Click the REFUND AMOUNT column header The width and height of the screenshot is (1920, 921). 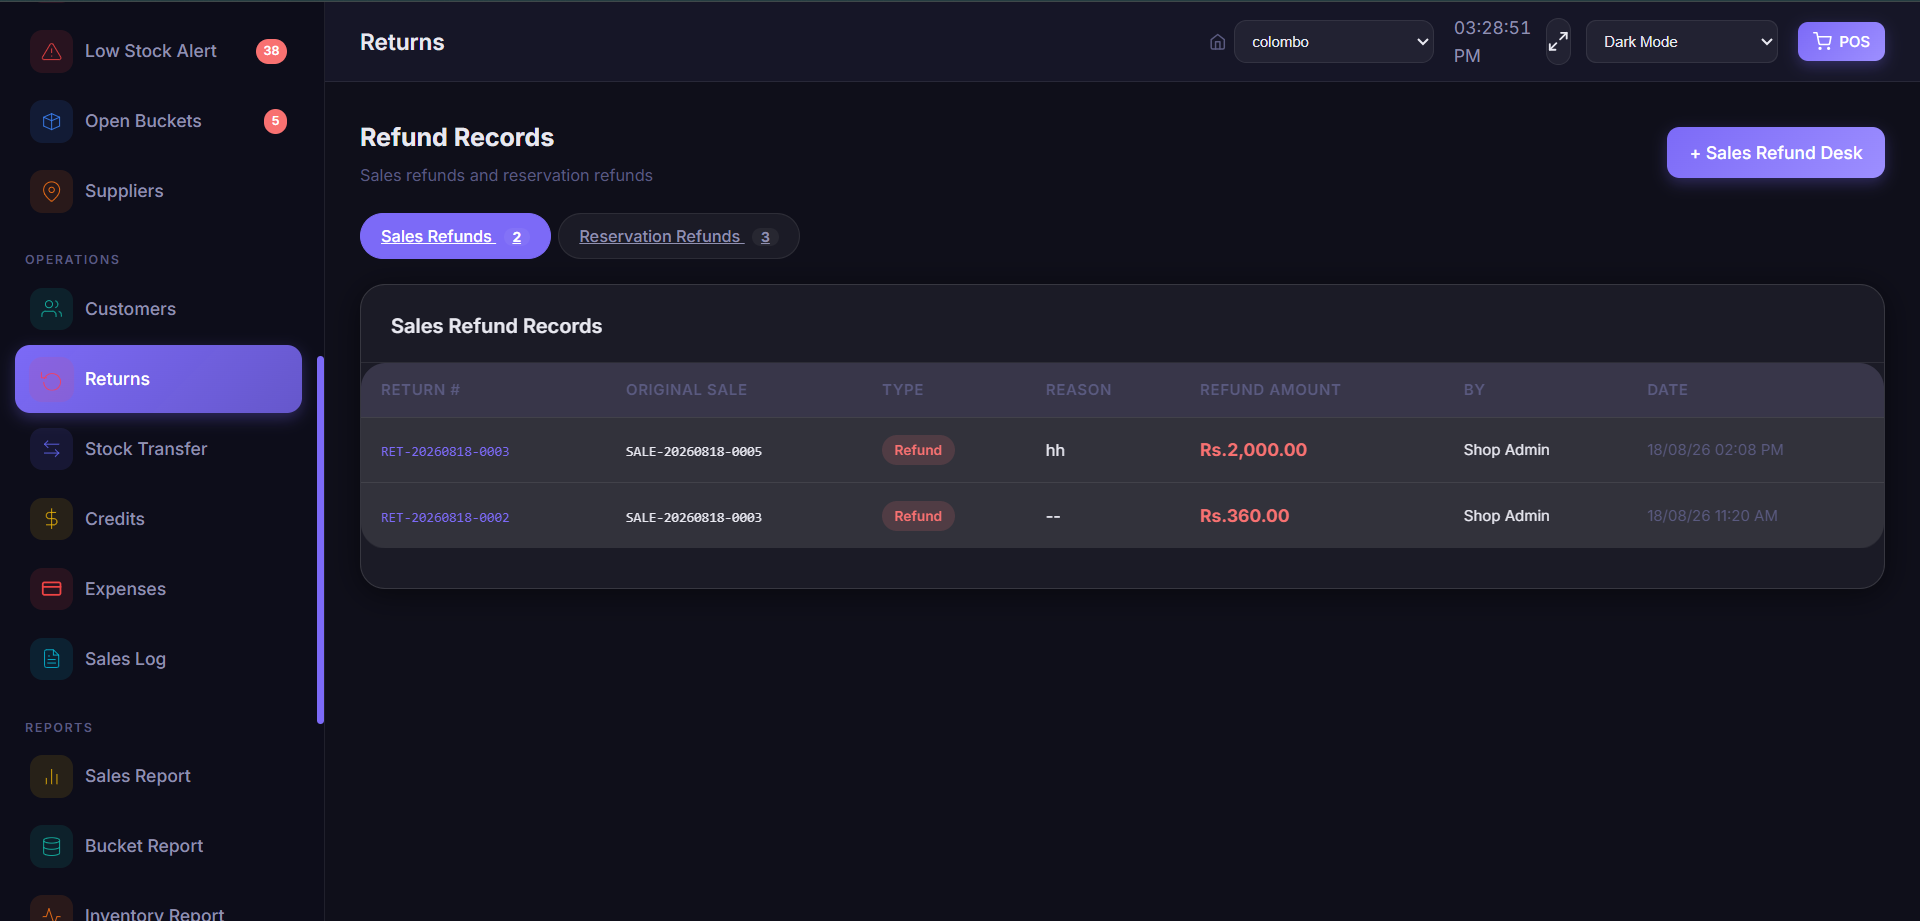coord(1270,390)
